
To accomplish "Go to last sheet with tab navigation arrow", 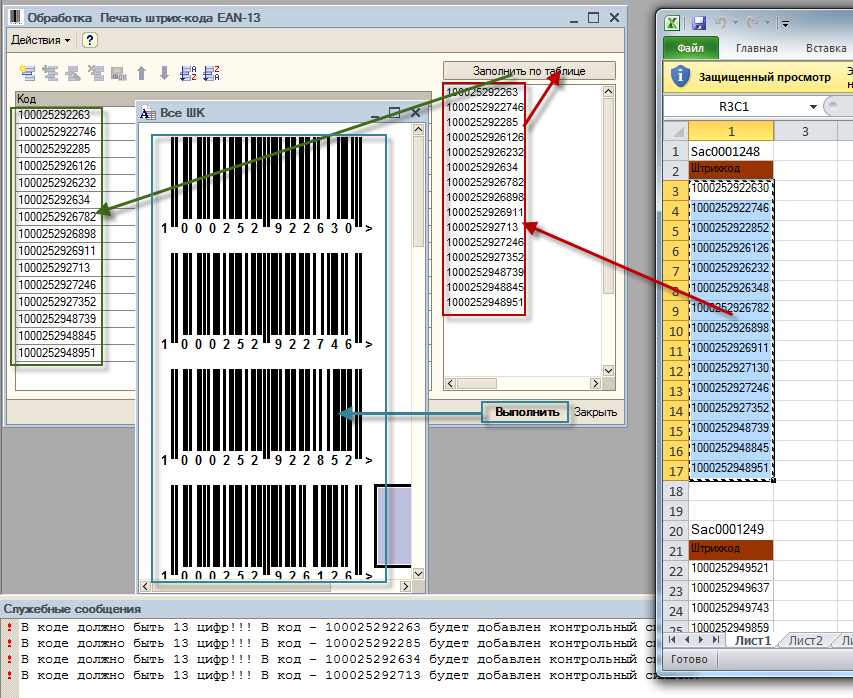I will (716, 640).
